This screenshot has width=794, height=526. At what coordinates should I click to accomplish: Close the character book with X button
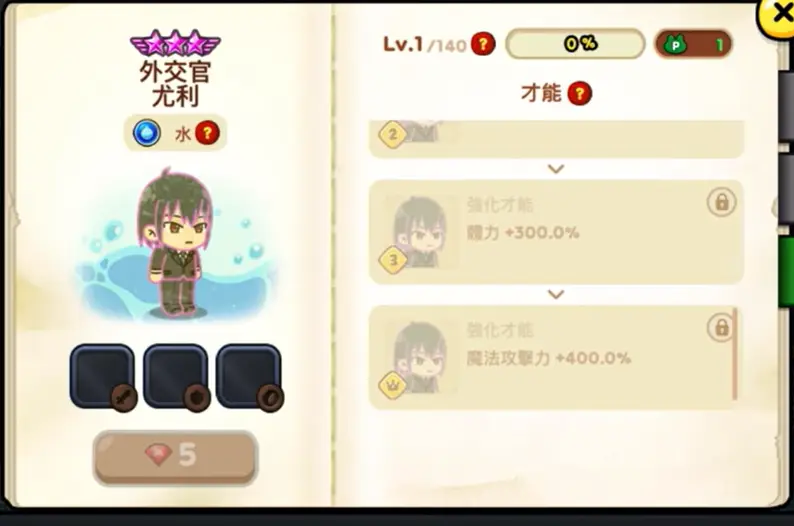780,15
